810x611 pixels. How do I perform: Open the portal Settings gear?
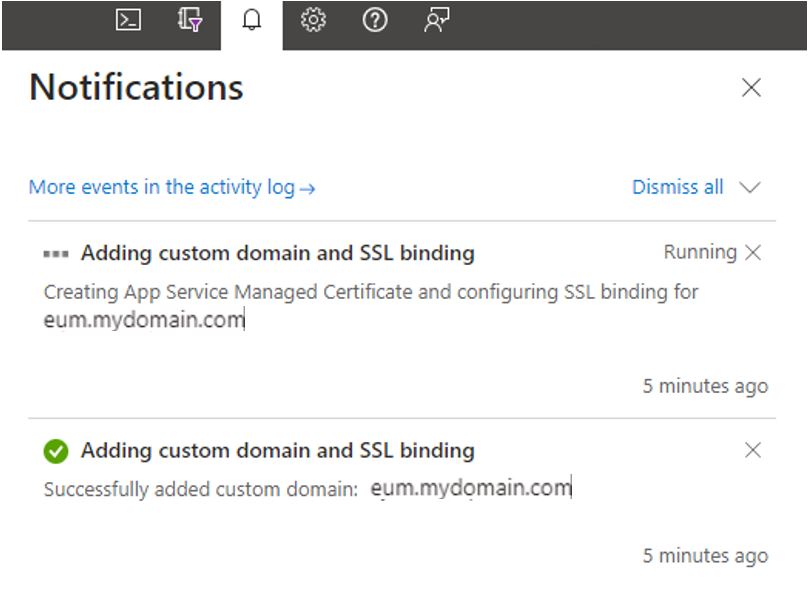314,22
